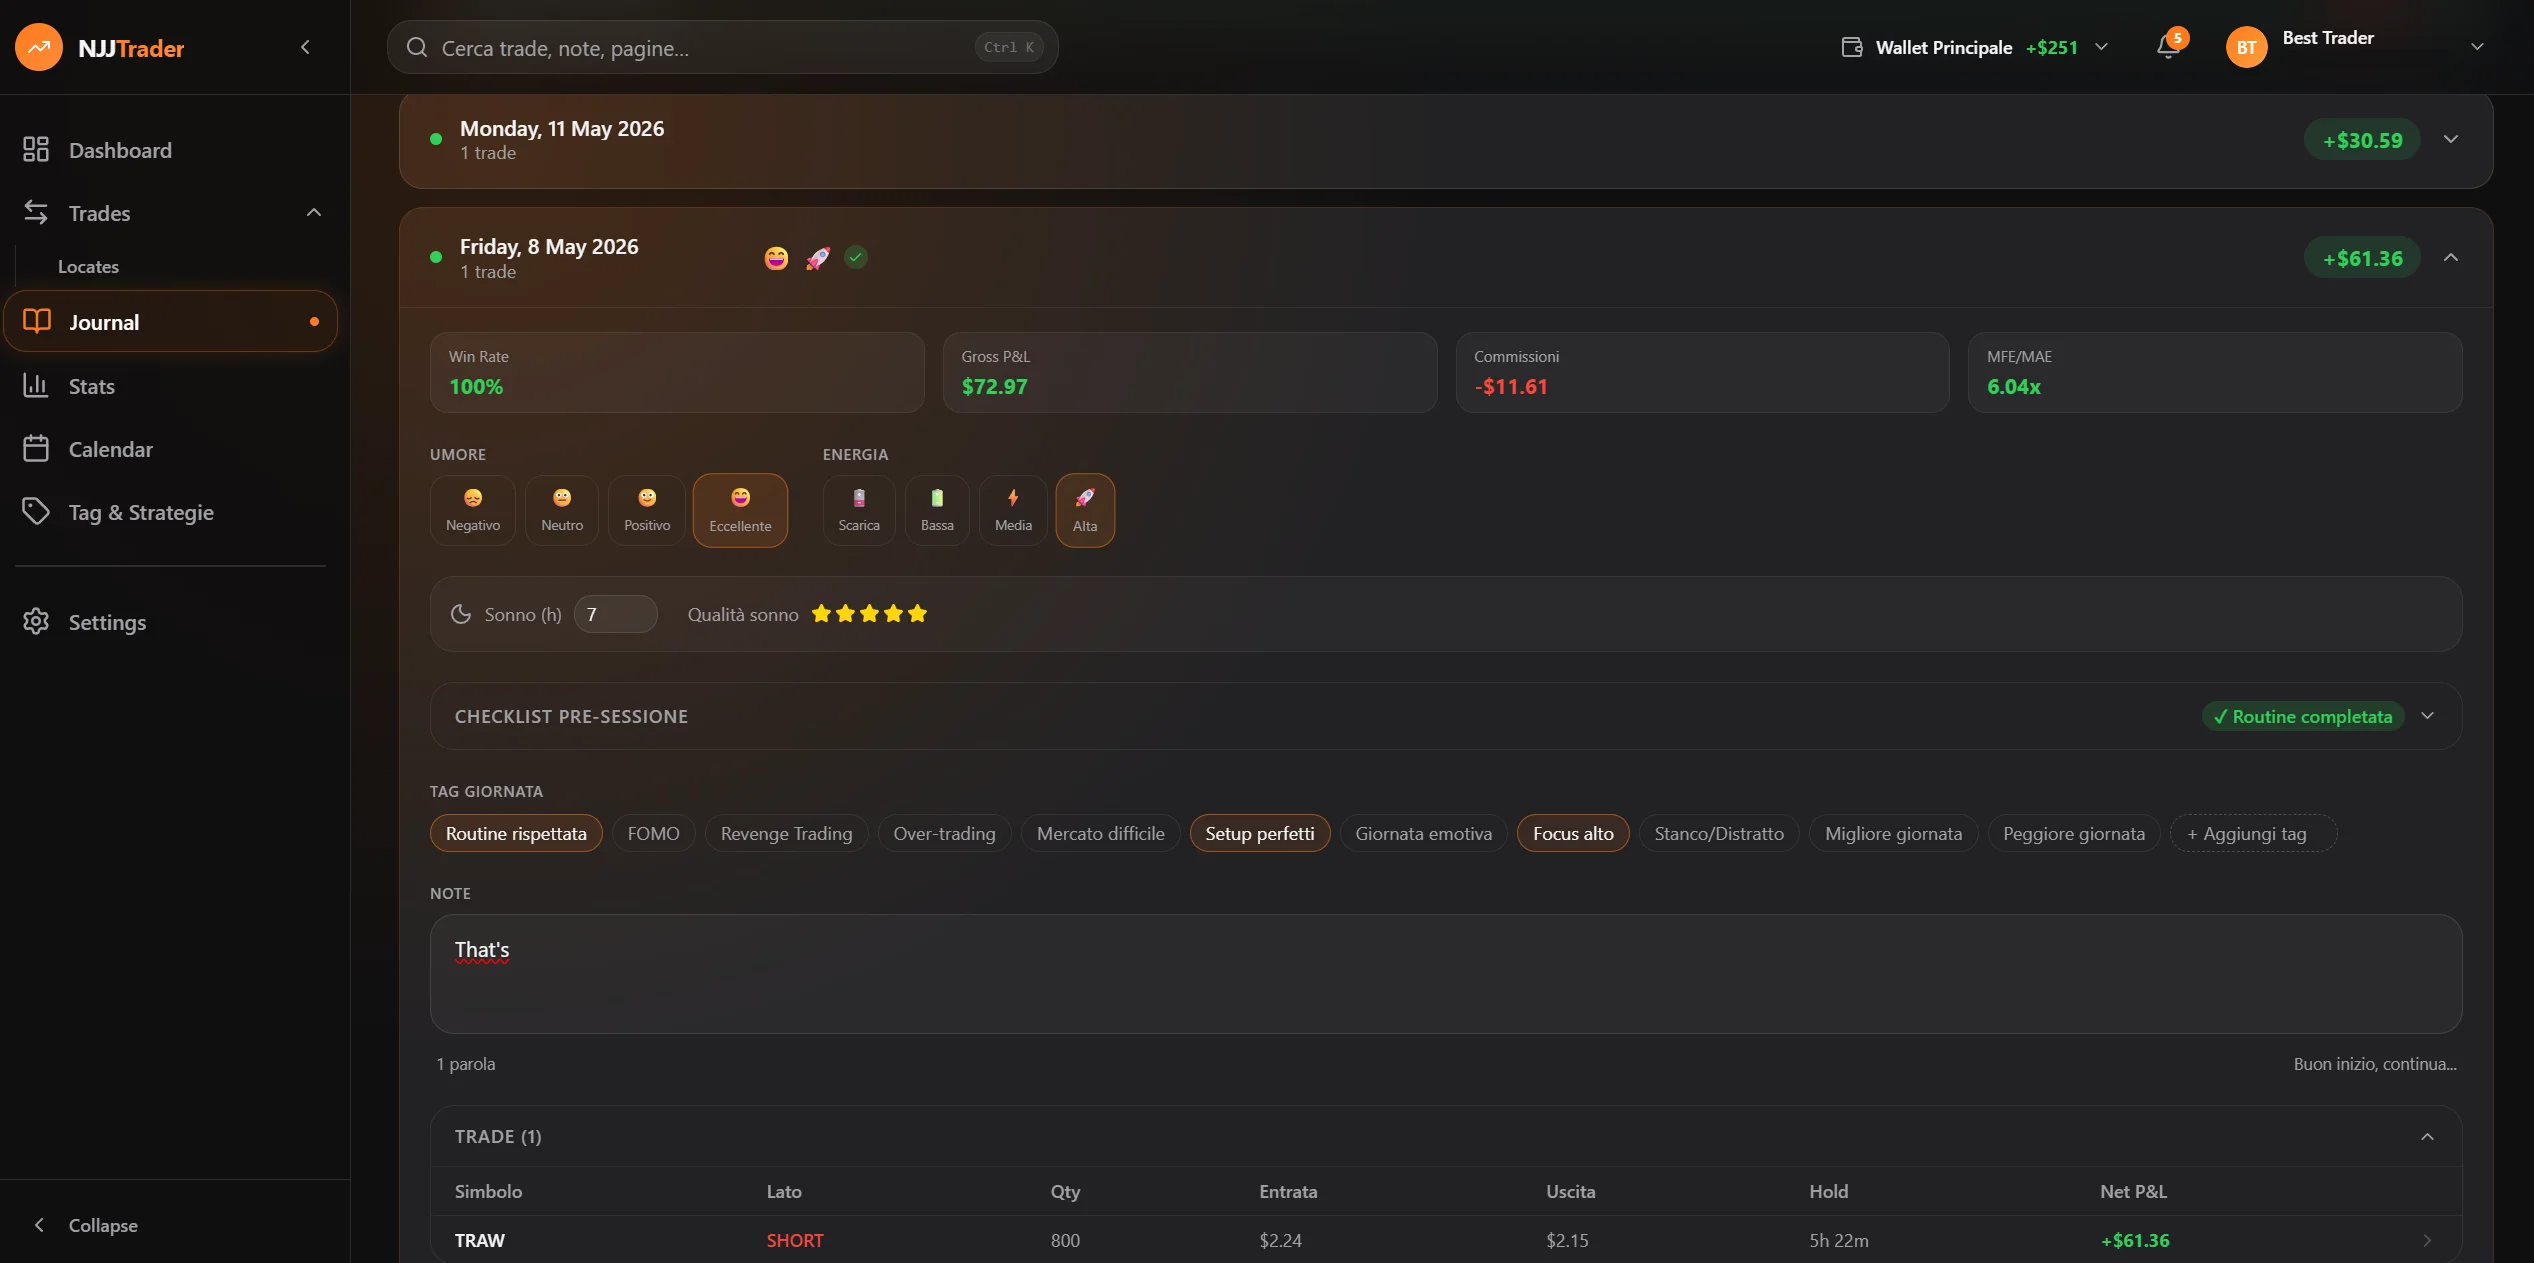The image size is (2534, 1263).
Task: Click the rocket energy icon in Friday header
Action: coord(818,258)
